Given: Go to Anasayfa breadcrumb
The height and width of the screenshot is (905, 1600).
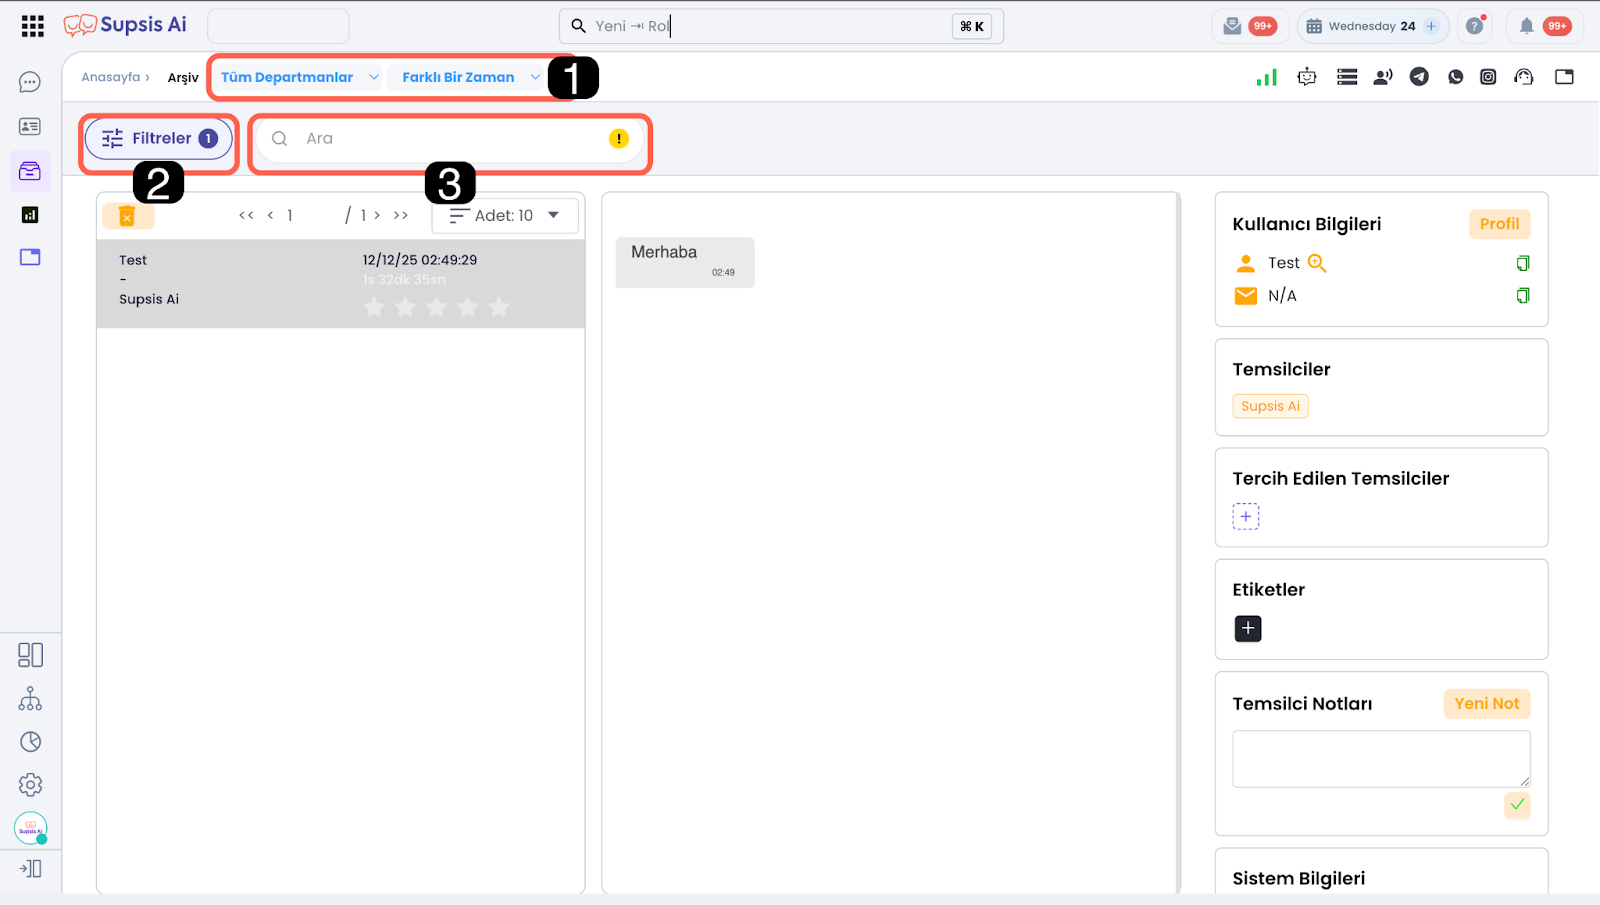Looking at the screenshot, I should point(111,77).
